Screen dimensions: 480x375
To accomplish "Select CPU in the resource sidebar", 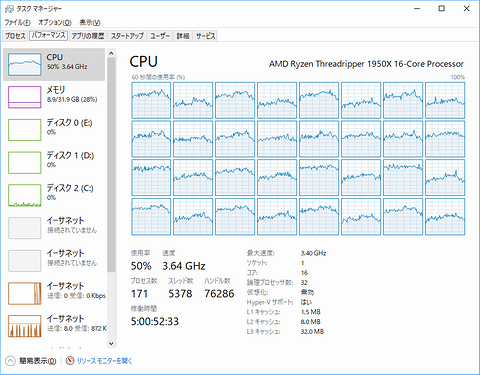I will point(54,64).
